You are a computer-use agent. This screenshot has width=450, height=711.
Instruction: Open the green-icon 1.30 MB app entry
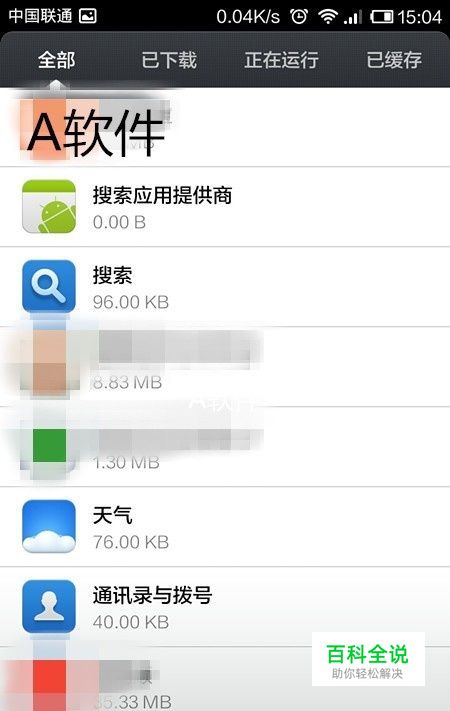(225, 447)
